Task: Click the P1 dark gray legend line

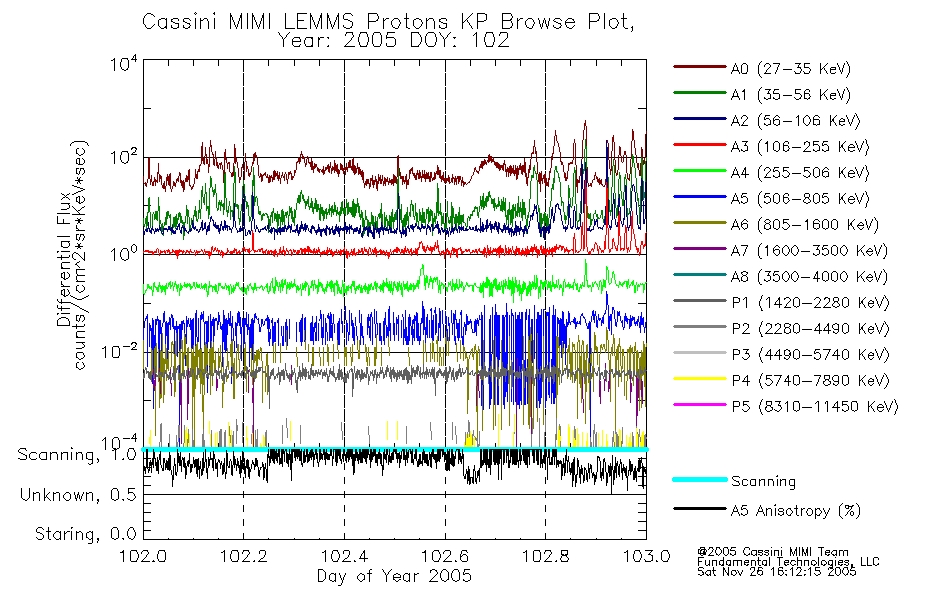Action: [x=700, y=301]
